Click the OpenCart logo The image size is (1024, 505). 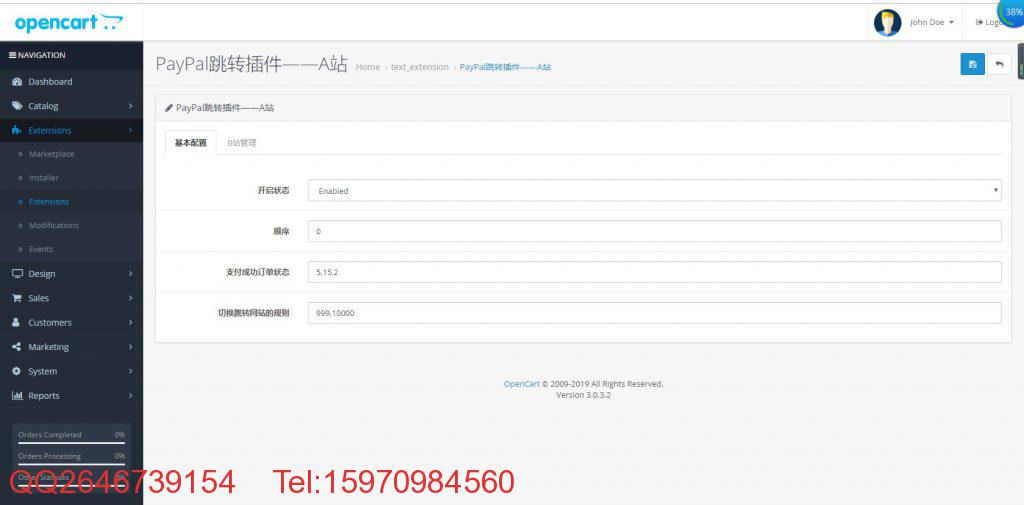[69, 23]
